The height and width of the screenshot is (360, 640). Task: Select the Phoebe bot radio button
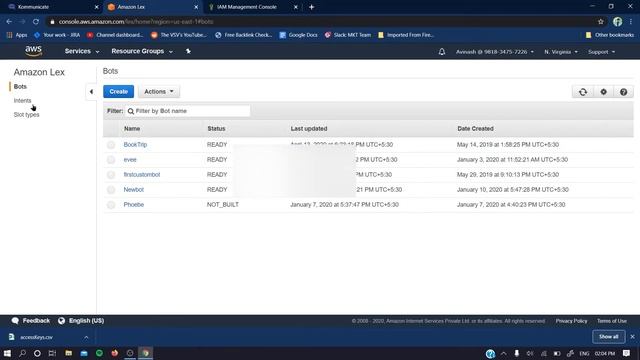111,205
